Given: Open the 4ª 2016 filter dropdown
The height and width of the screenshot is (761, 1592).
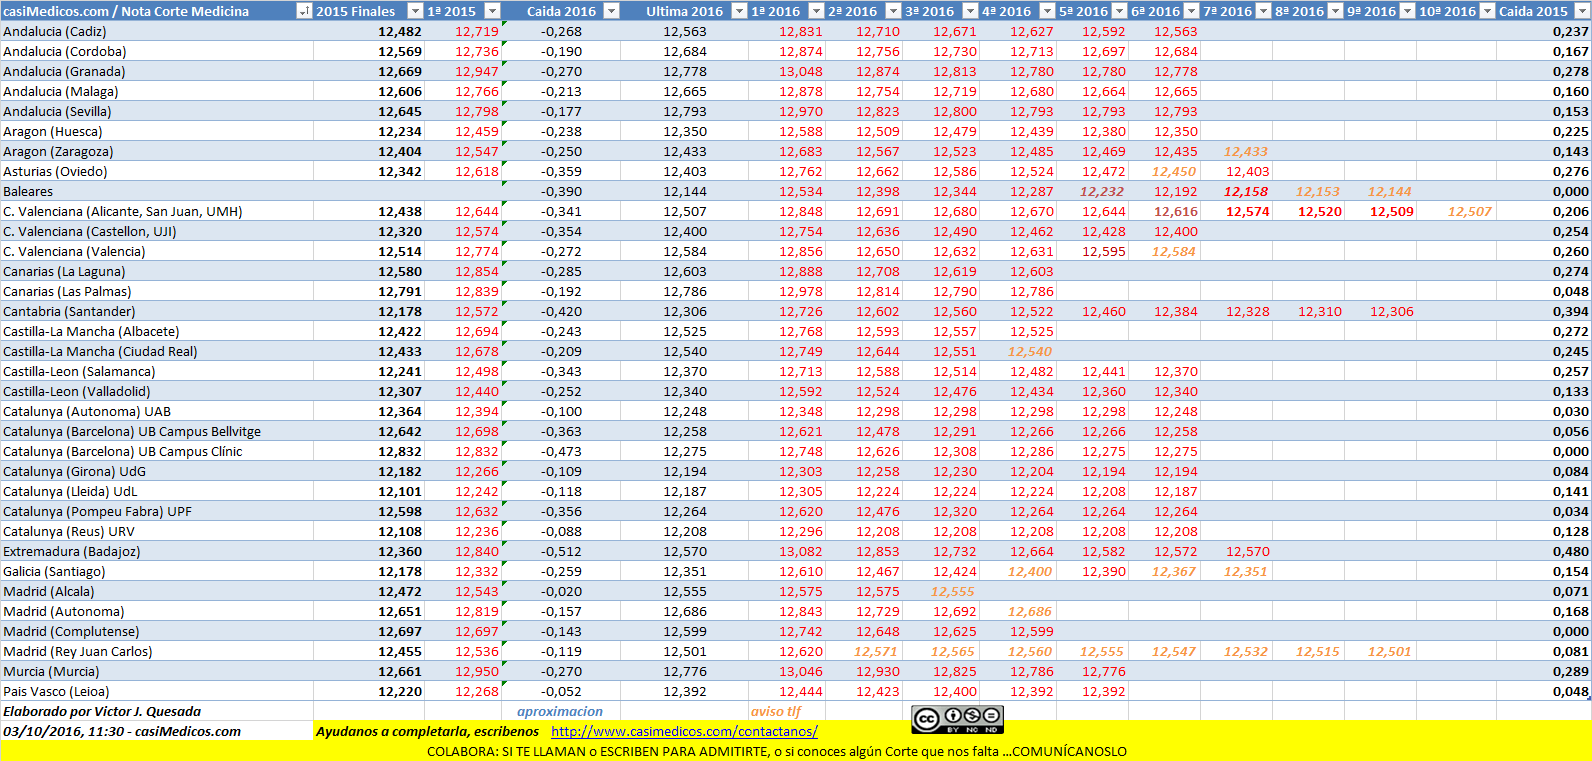Looking at the screenshot, I should pos(1047,11).
